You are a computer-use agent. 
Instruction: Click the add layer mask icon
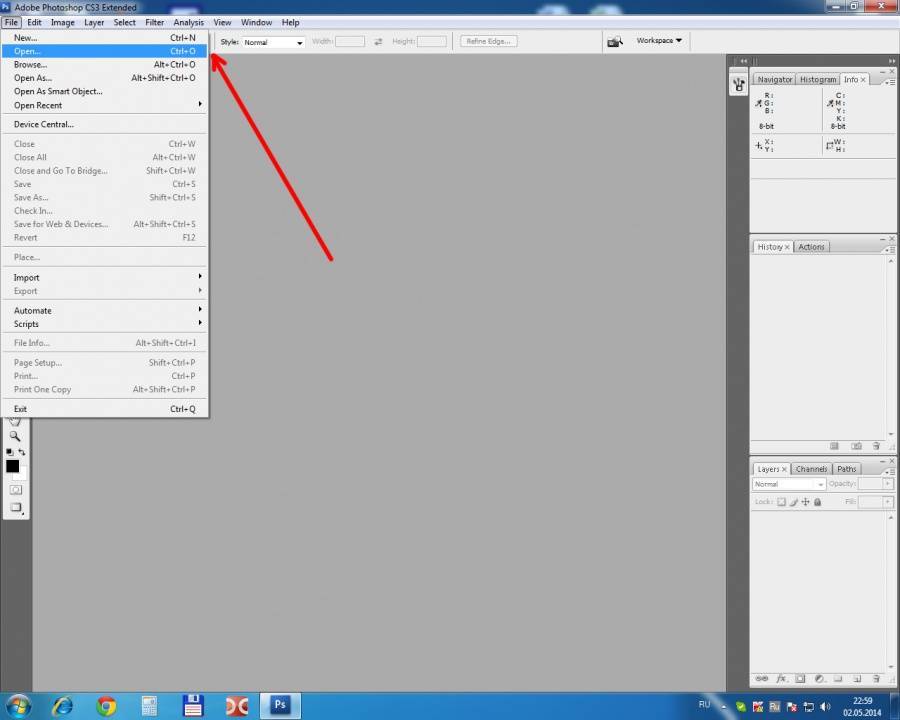[x=800, y=678]
